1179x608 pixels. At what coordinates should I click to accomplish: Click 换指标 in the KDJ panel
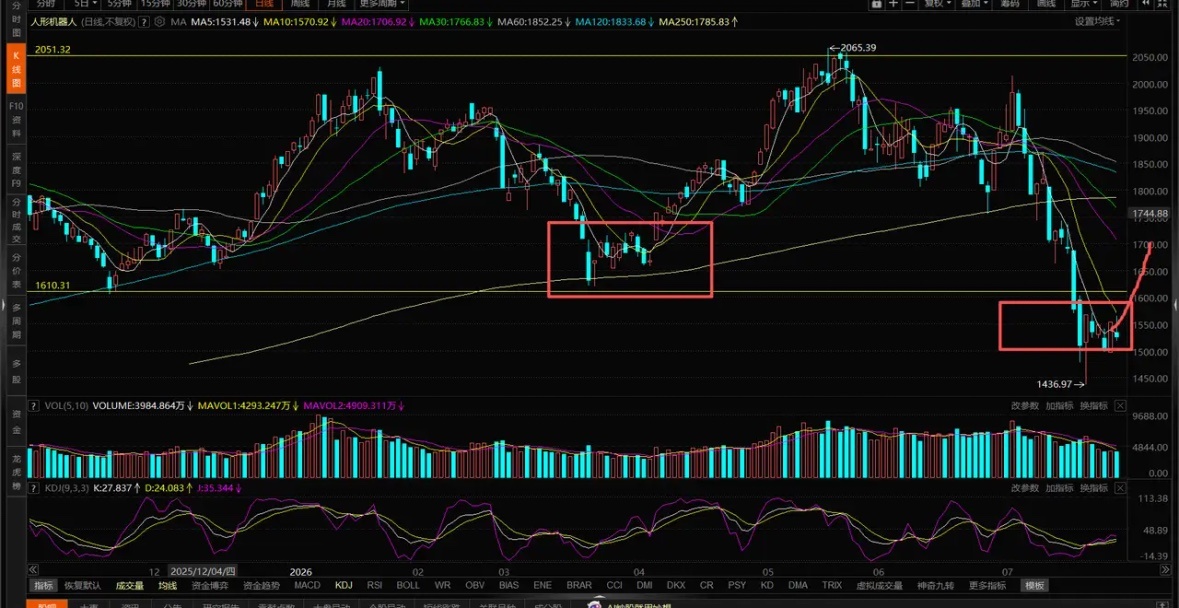pyautogui.click(x=1094, y=489)
